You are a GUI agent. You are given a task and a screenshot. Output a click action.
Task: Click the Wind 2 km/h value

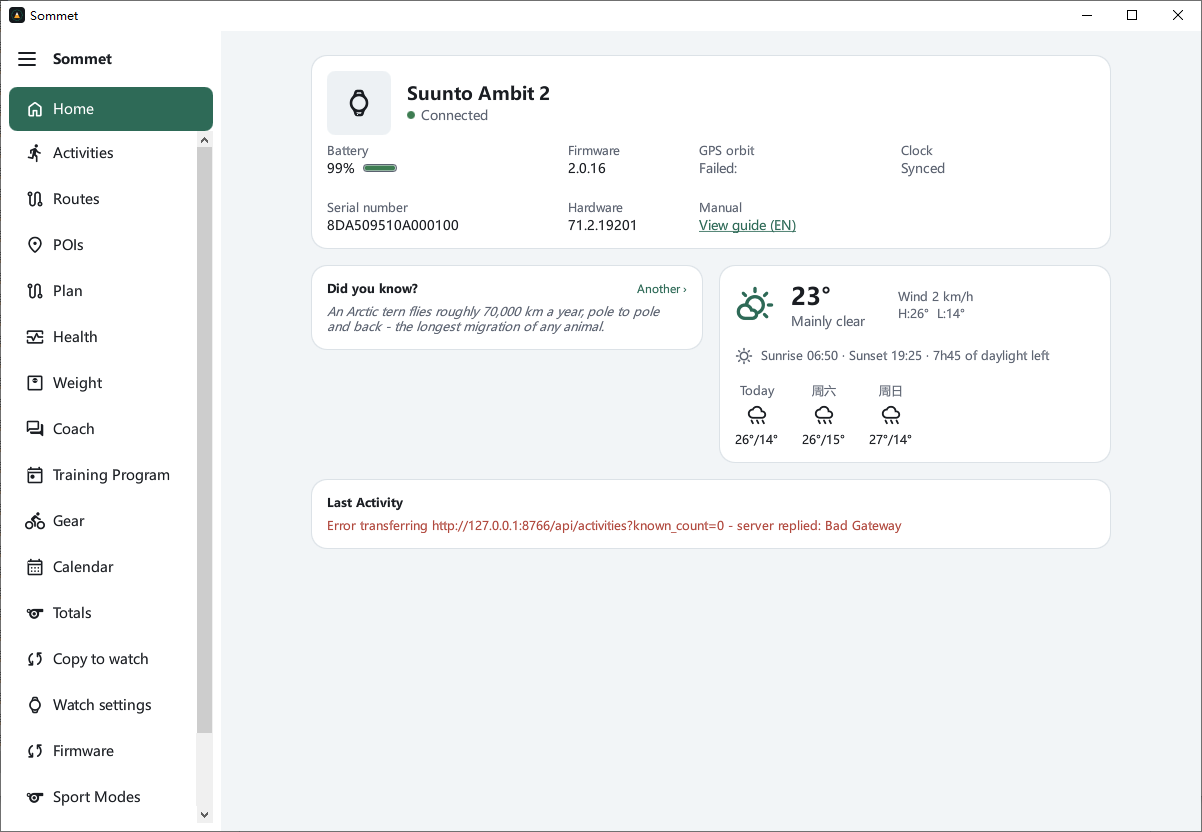(936, 296)
